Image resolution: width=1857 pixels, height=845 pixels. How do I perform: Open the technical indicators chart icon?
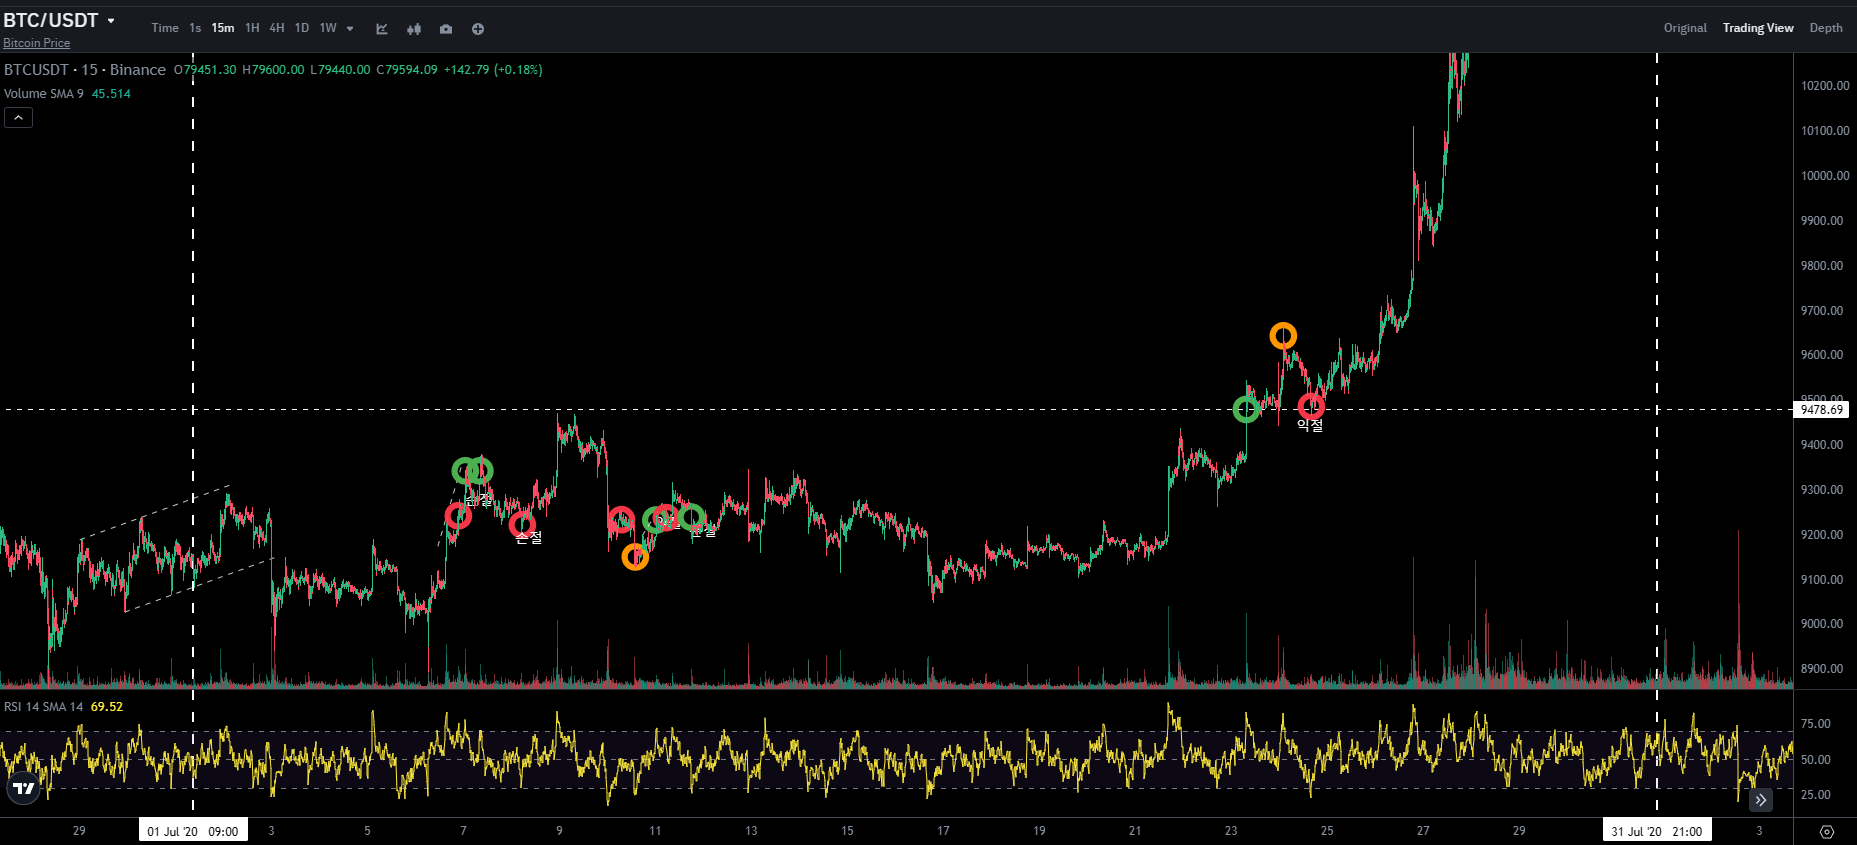click(382, 29)
